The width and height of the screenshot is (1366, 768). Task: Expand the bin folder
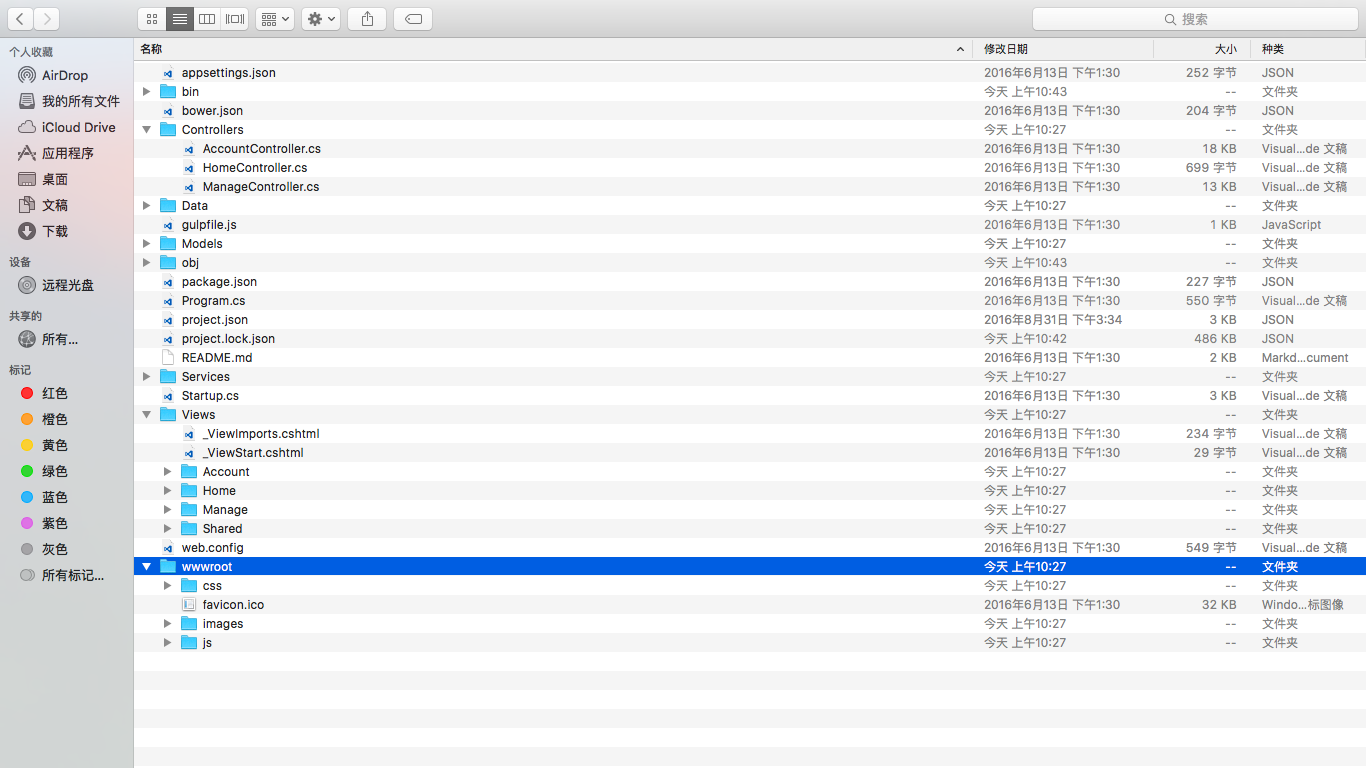pos(146,91)
